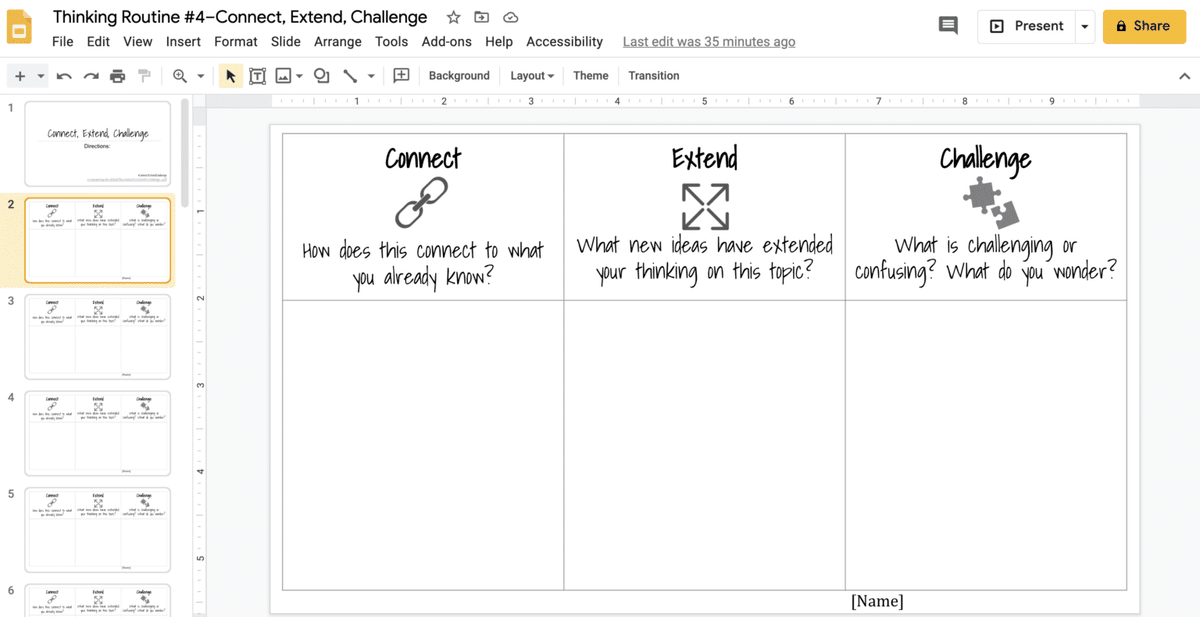The width and height of the screenshot is (1200, 617).
Task: Select the Text box tool
Action: point(257,76)
